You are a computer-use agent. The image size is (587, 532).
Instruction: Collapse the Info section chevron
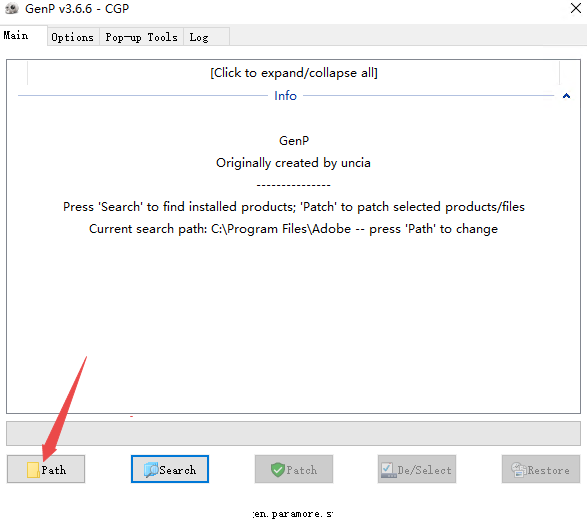click(x=566, y=96)
